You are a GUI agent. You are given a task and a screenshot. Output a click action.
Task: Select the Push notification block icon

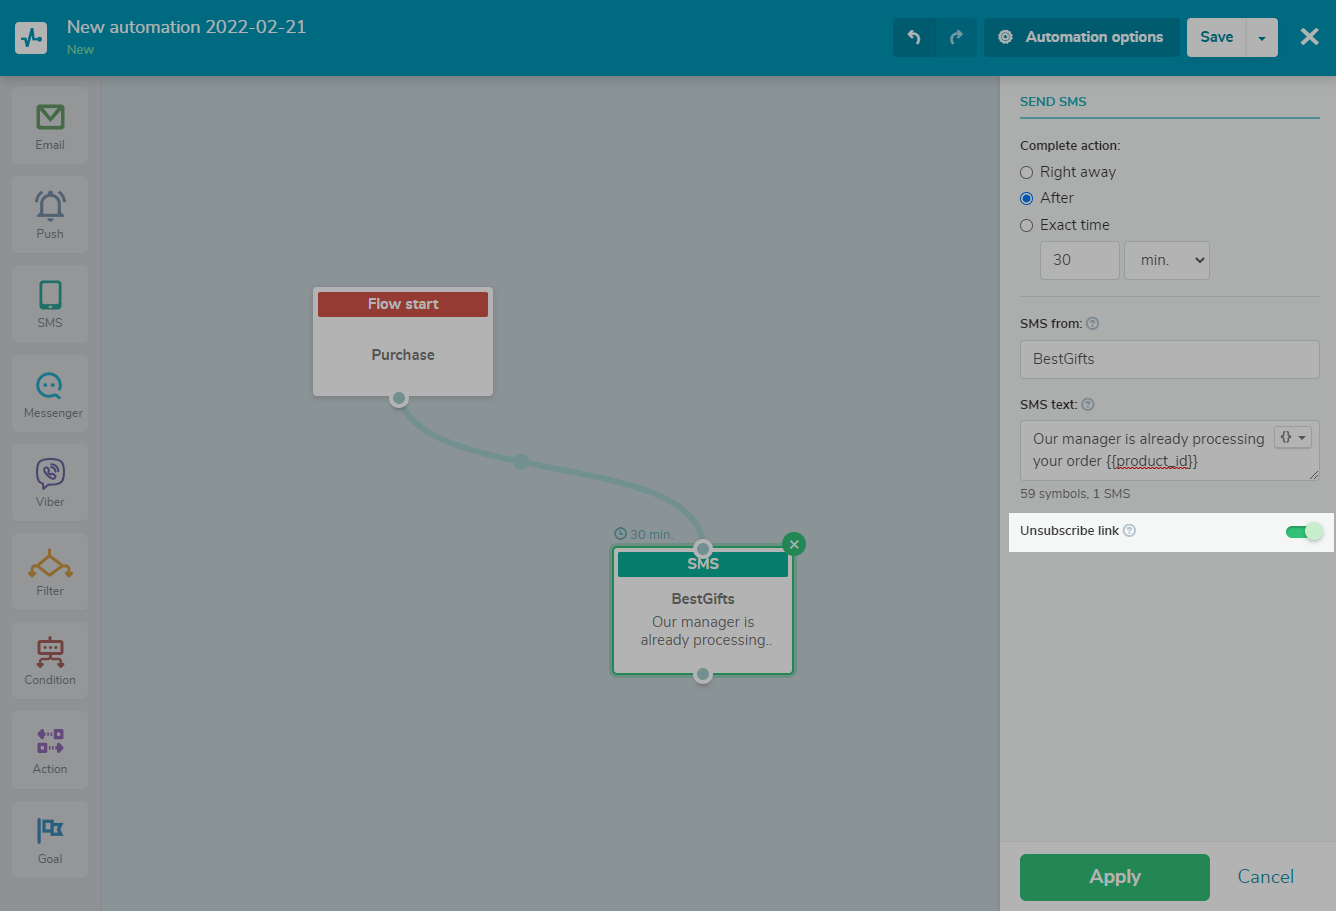click(x=50, y=214)
